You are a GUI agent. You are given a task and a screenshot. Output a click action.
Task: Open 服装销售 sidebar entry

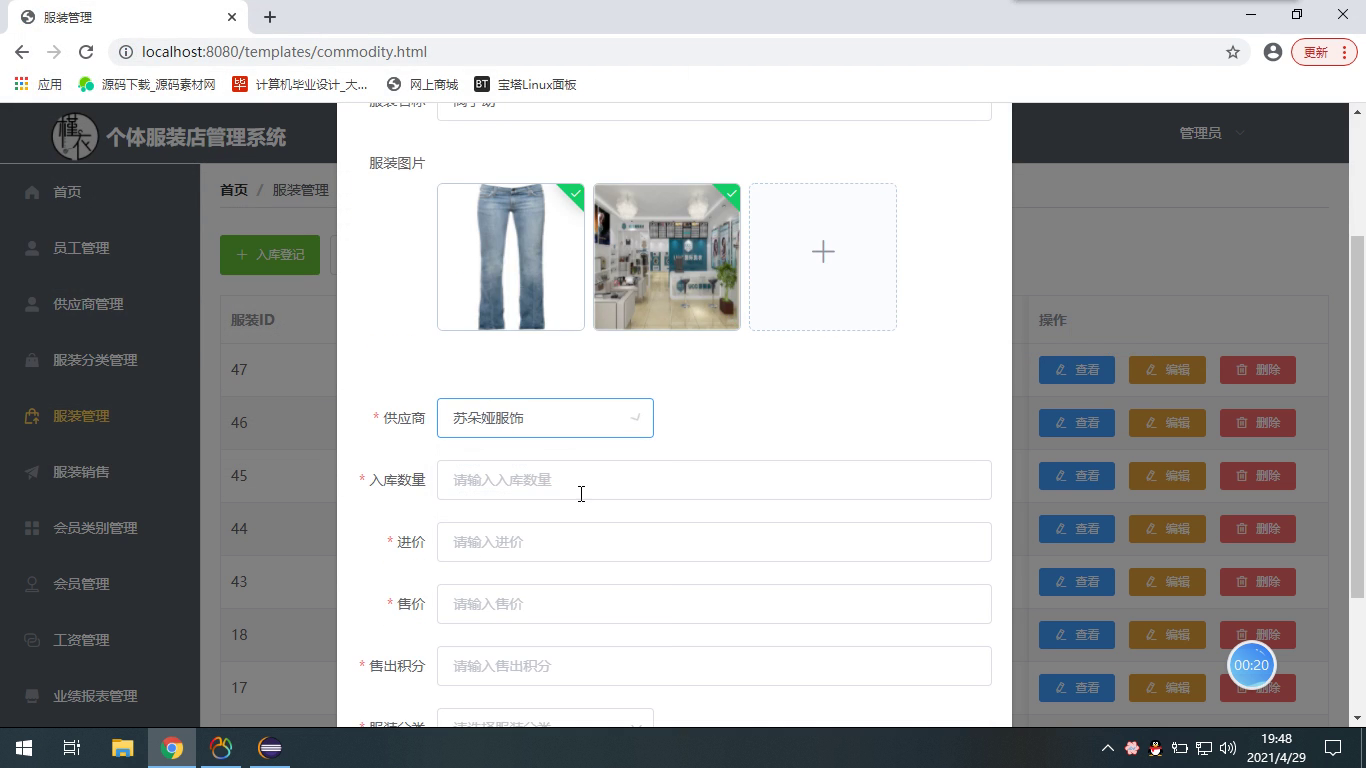(x=100, y=472)
